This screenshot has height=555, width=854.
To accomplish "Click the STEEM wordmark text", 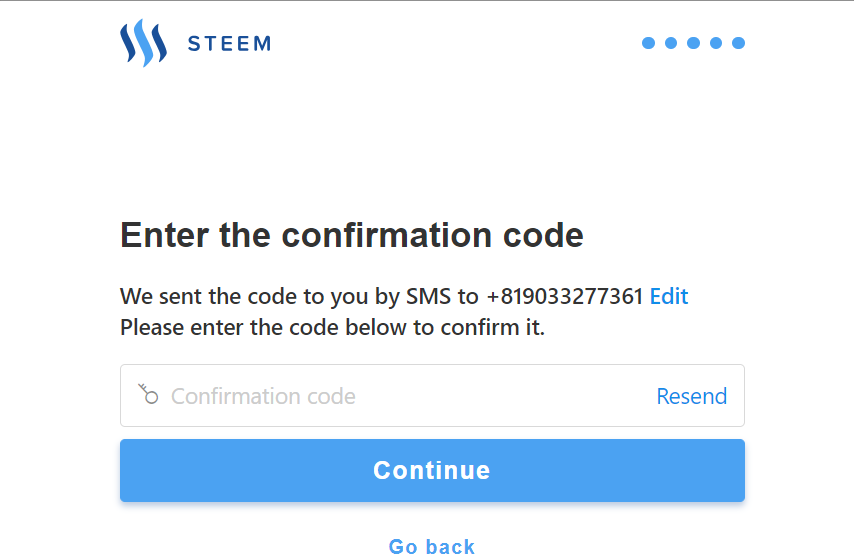I will (x=229, y=44).
